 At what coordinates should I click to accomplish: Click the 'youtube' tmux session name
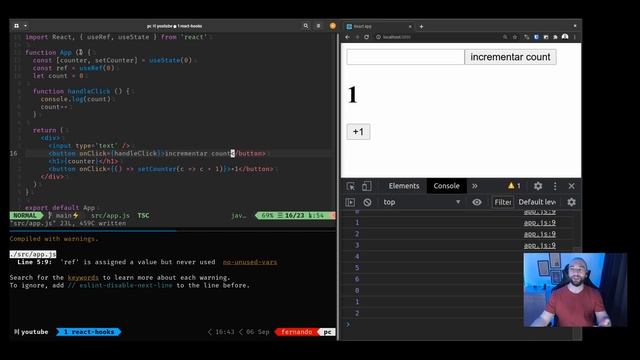34,332
